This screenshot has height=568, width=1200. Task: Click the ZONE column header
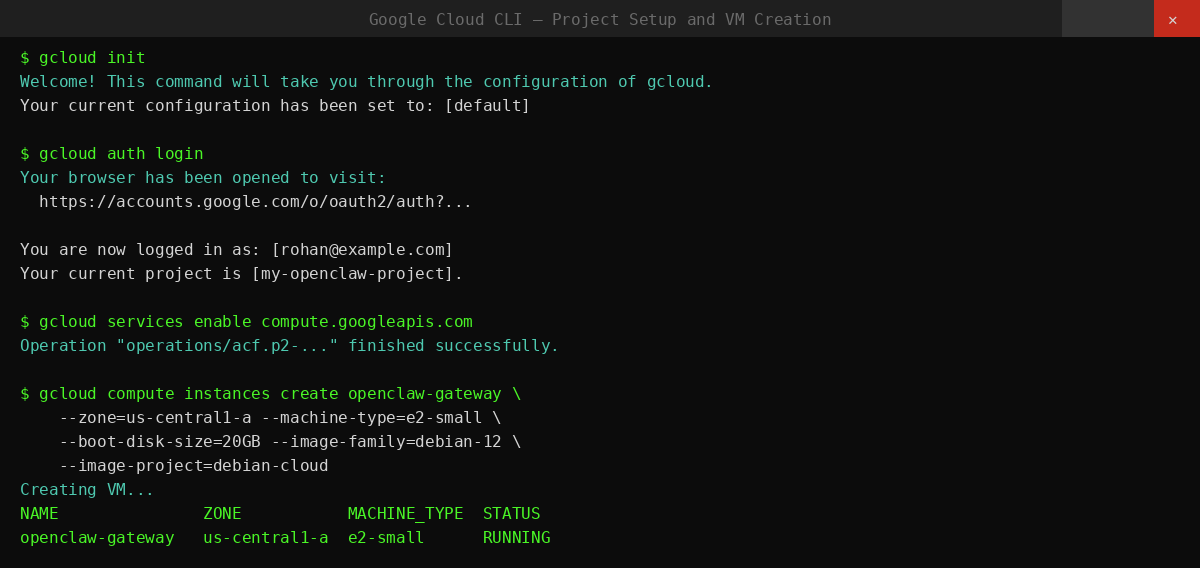pyautogui.click(x=222, y=514)
